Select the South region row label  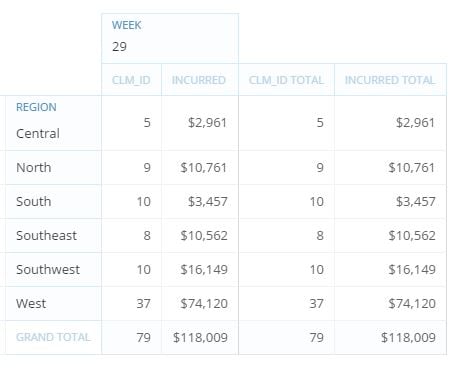coord(34,202)
